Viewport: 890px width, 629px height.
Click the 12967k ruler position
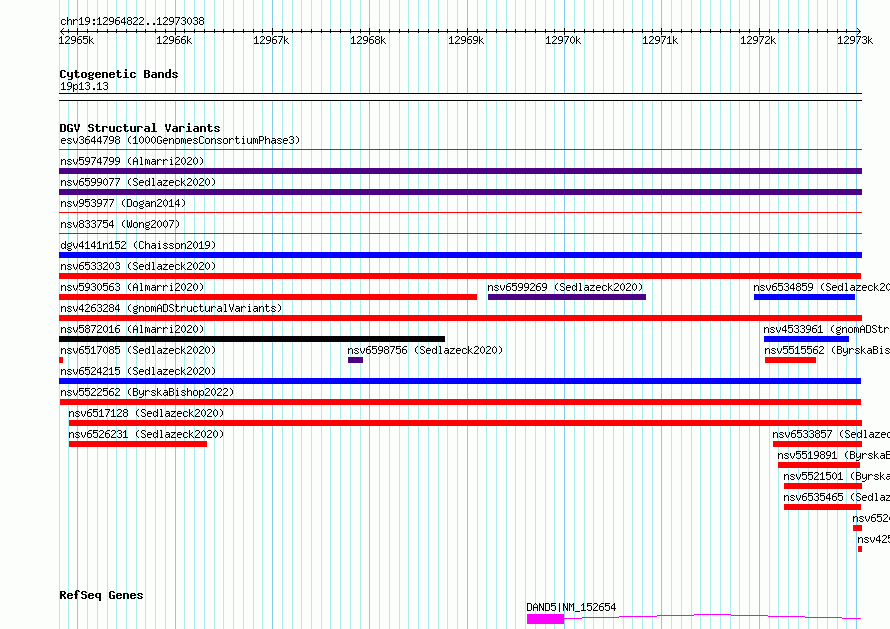pos(271,40)
